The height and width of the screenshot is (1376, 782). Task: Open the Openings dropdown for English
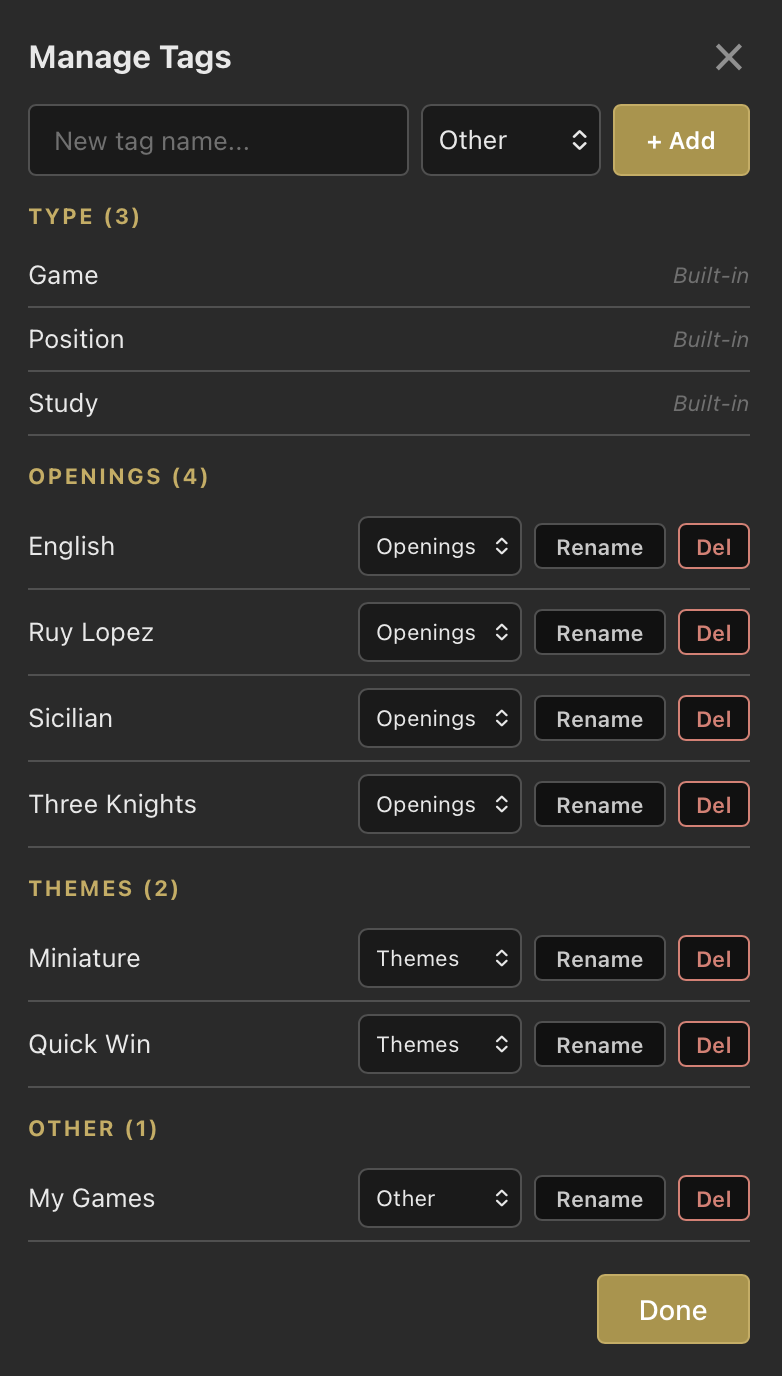tap(439, 546)
